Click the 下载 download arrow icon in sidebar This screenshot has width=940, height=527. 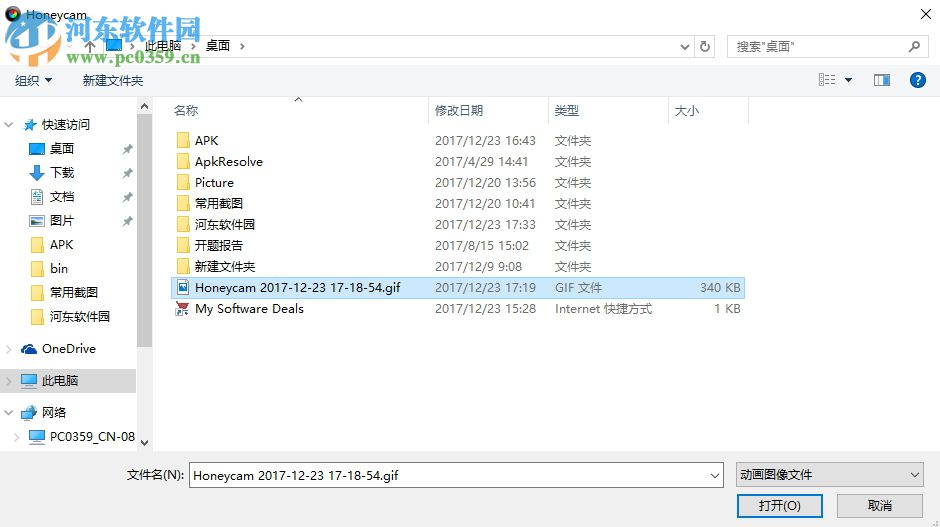[37, 173]
